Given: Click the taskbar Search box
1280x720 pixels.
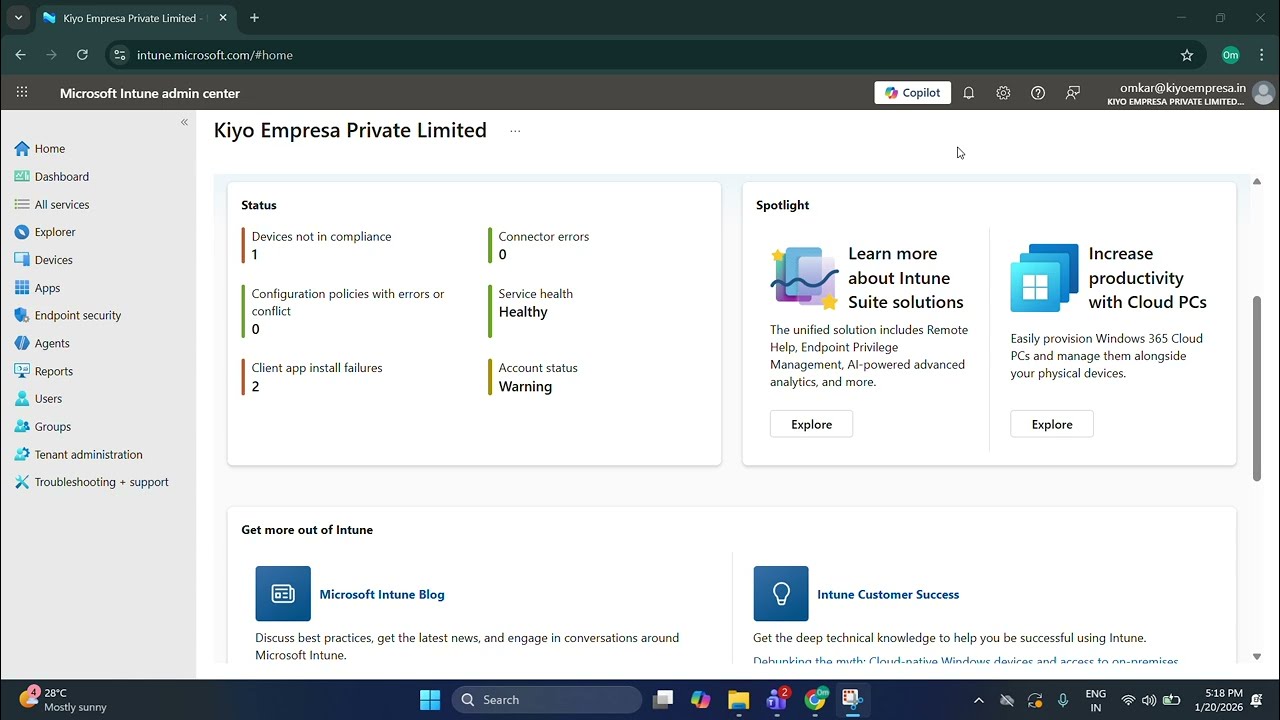Looking at the screenshot, I should click(547, 700).
